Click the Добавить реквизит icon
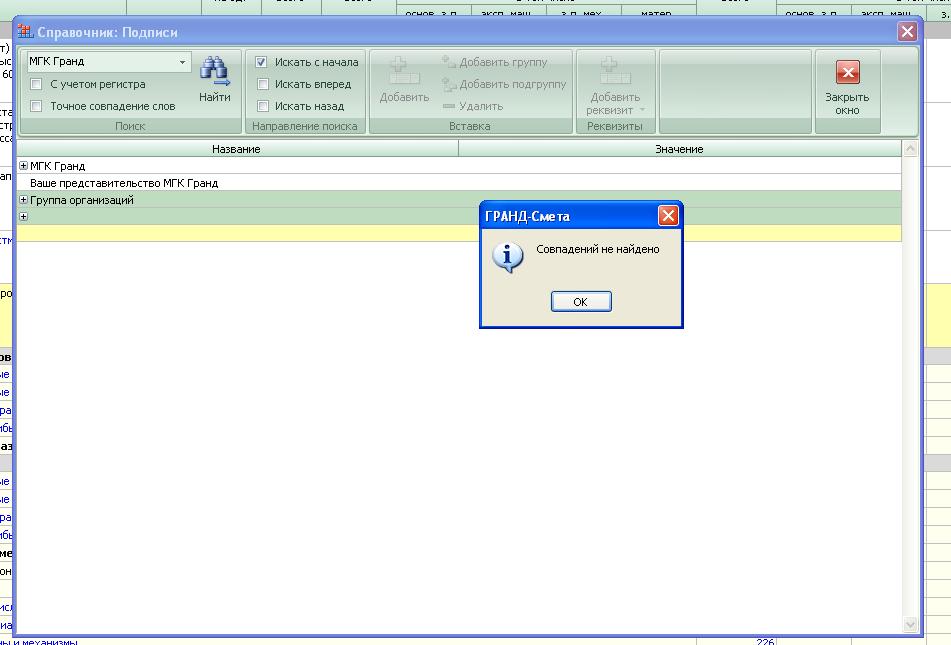Viewport: 951px width, 645px height. point(615,71)
